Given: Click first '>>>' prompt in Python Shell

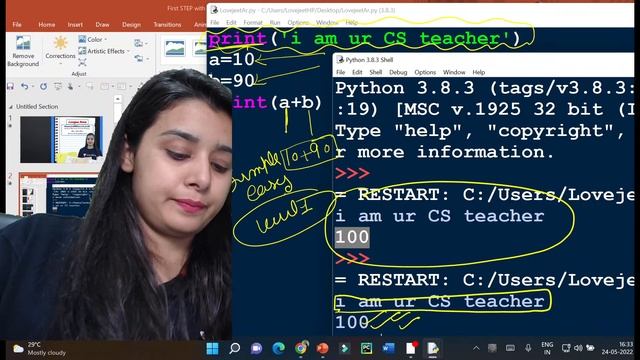Looking at the screenshot, I should [x=352, y=173].
